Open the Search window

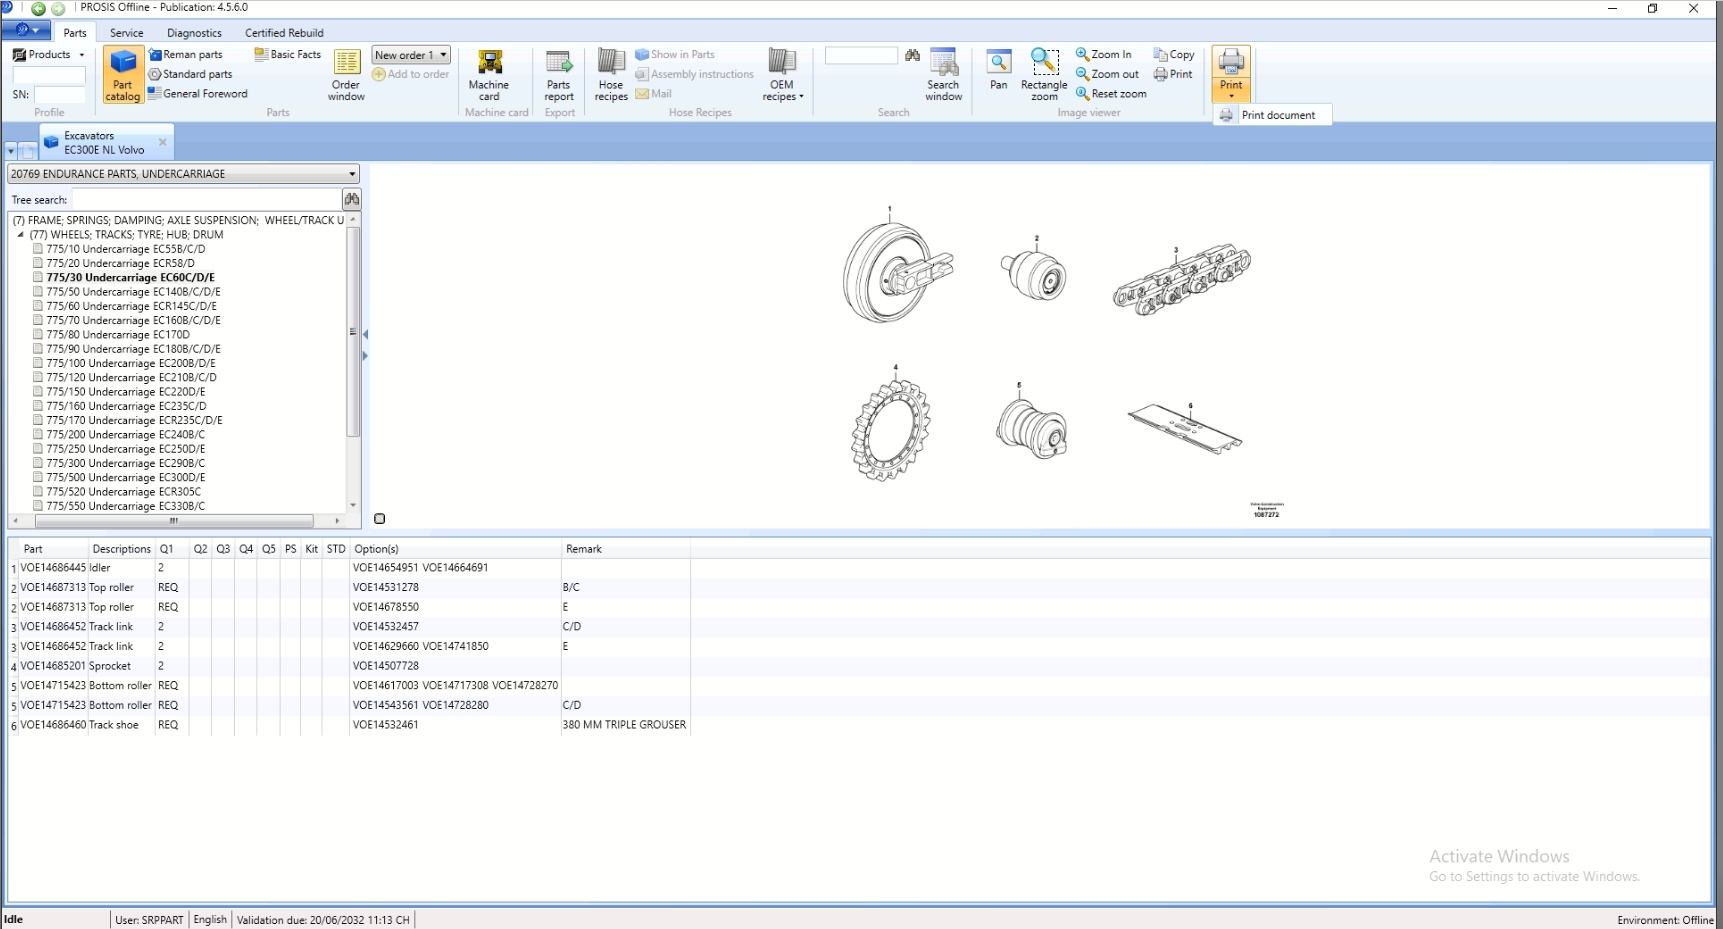943,75
